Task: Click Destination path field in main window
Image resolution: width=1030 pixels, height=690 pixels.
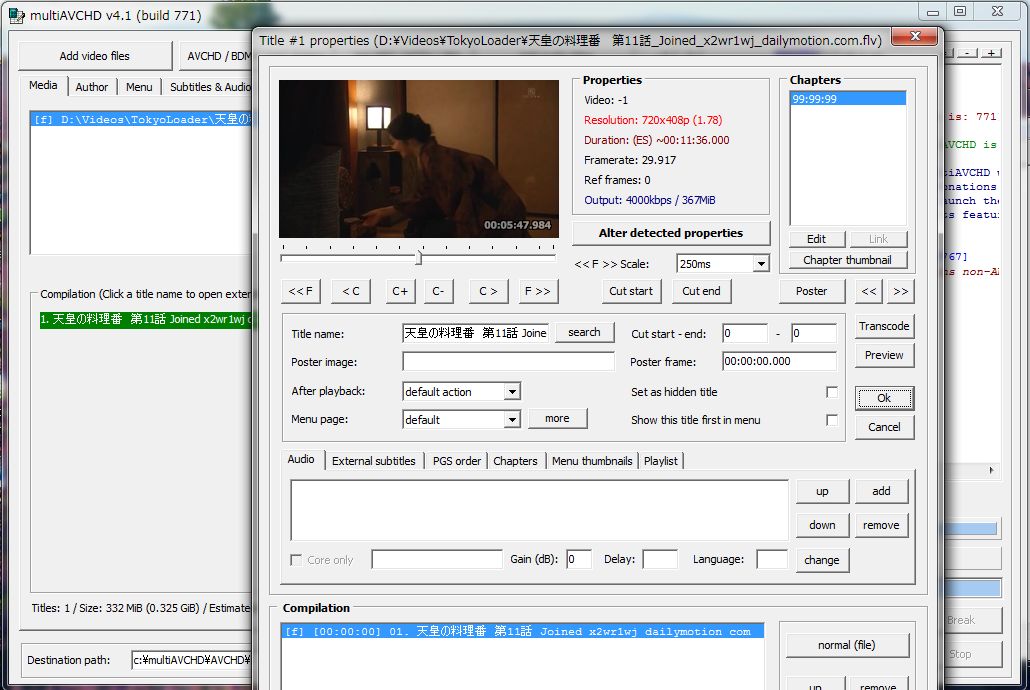Action: [192, 660]
